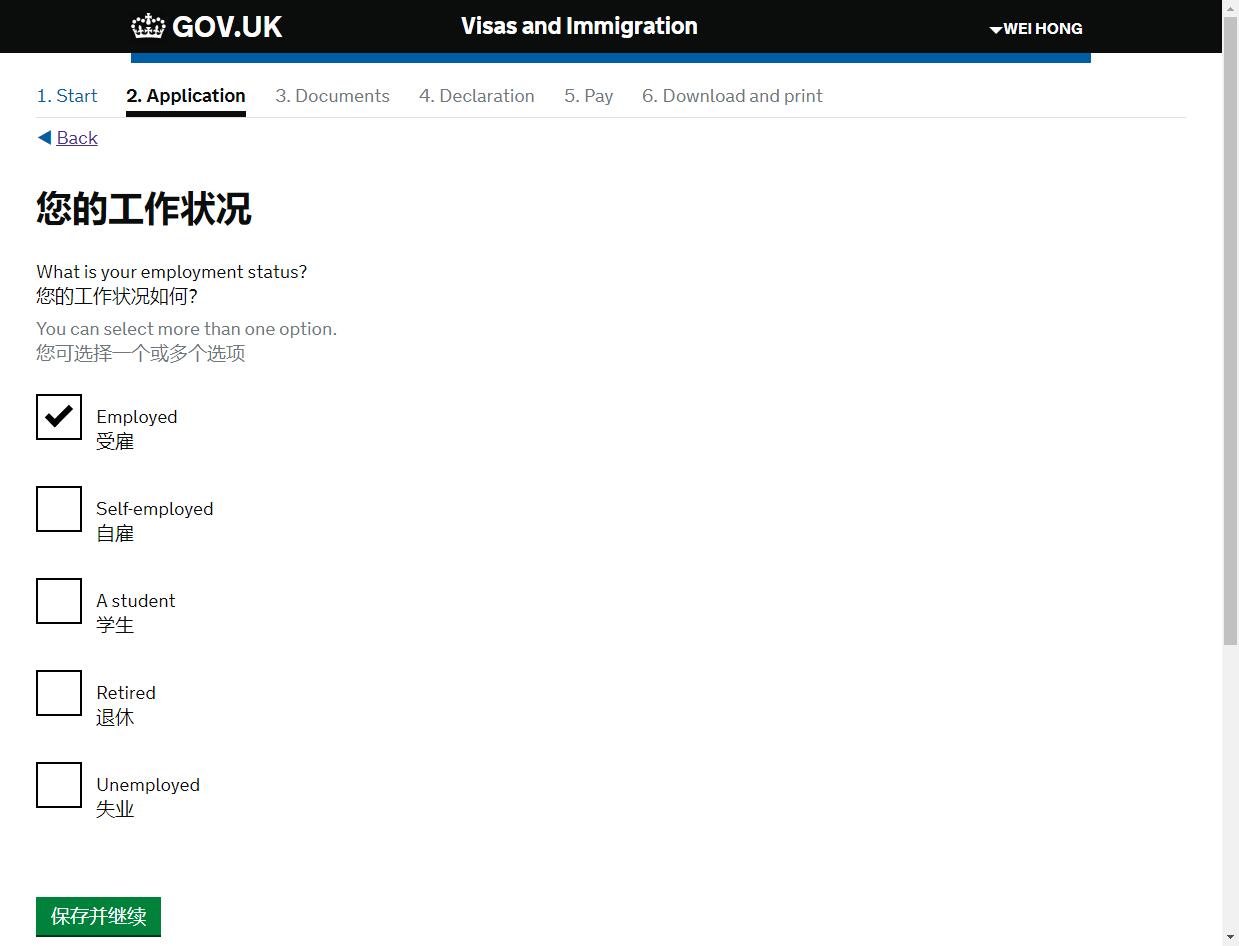Tick the Self-employed checkbox
The height and width of the screenshot is (946, 1239).
[x=59, y=509]
